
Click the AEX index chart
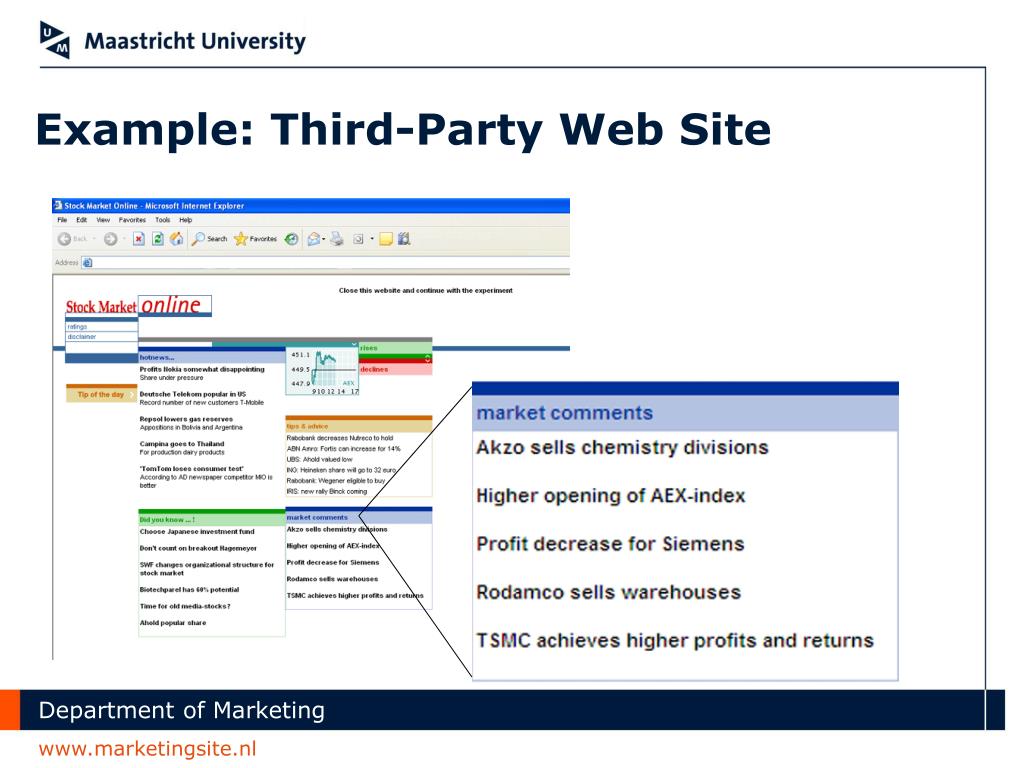coord(323,371)
